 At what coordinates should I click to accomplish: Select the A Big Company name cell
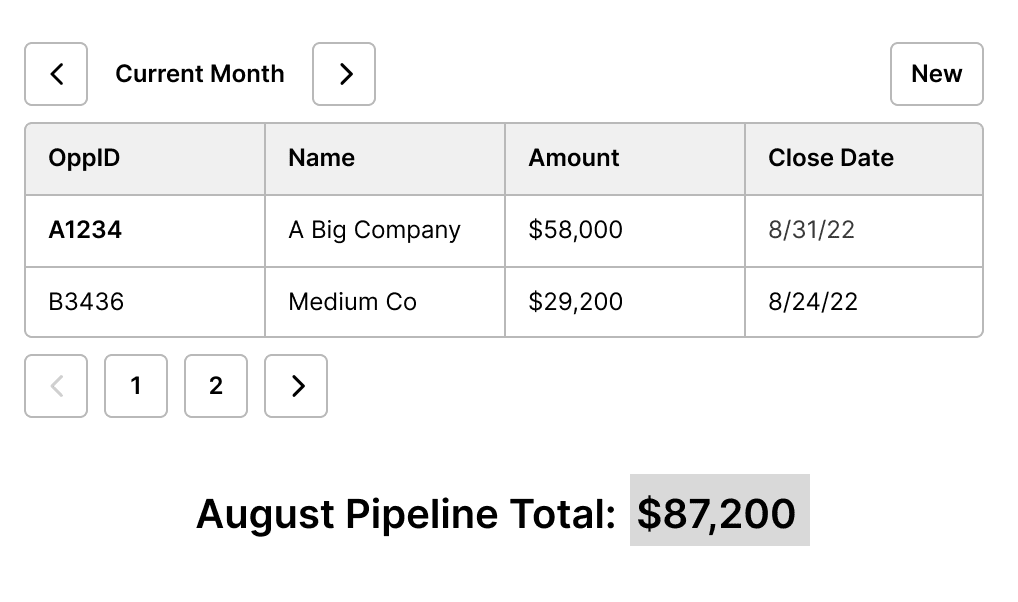coord(374,230)
